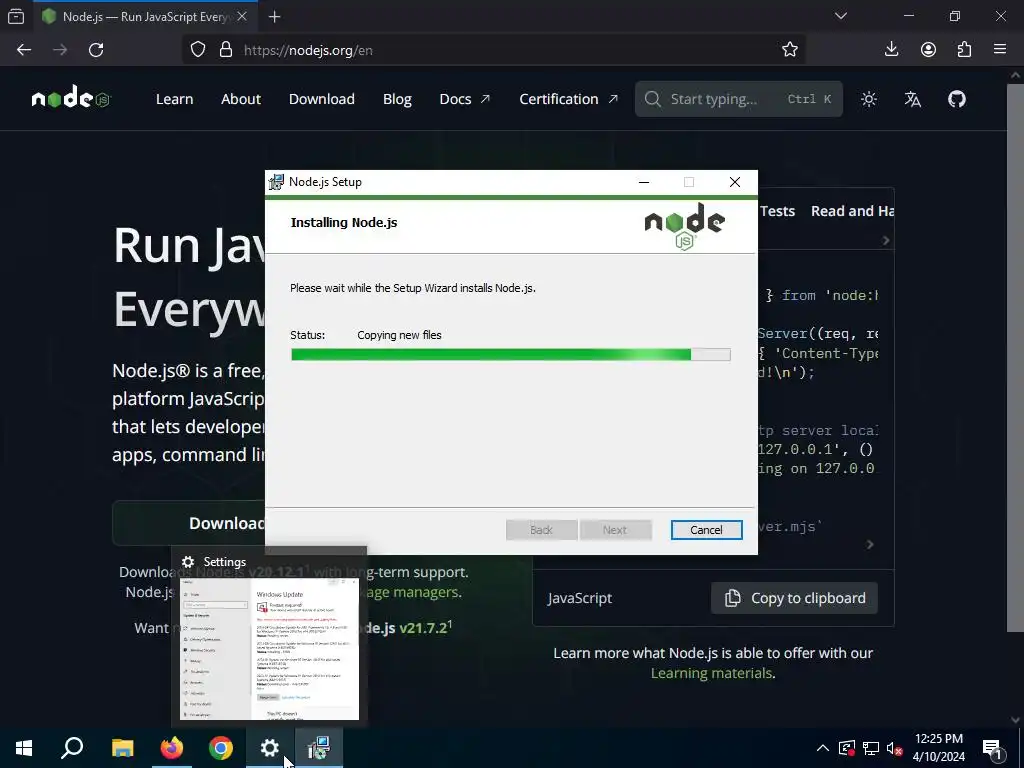Open Windows taskbar search
This screenshot has height=768, width=1024.
72,748
